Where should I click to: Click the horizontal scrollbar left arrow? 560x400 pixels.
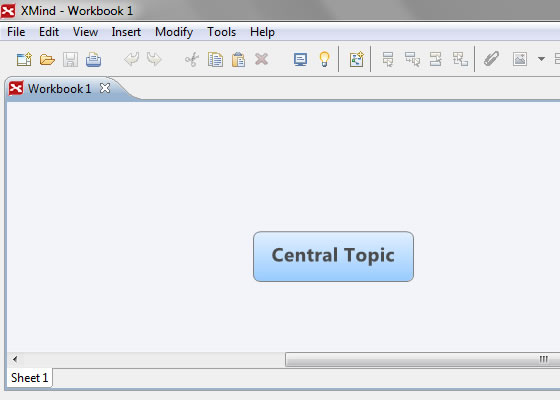point(15,359)
